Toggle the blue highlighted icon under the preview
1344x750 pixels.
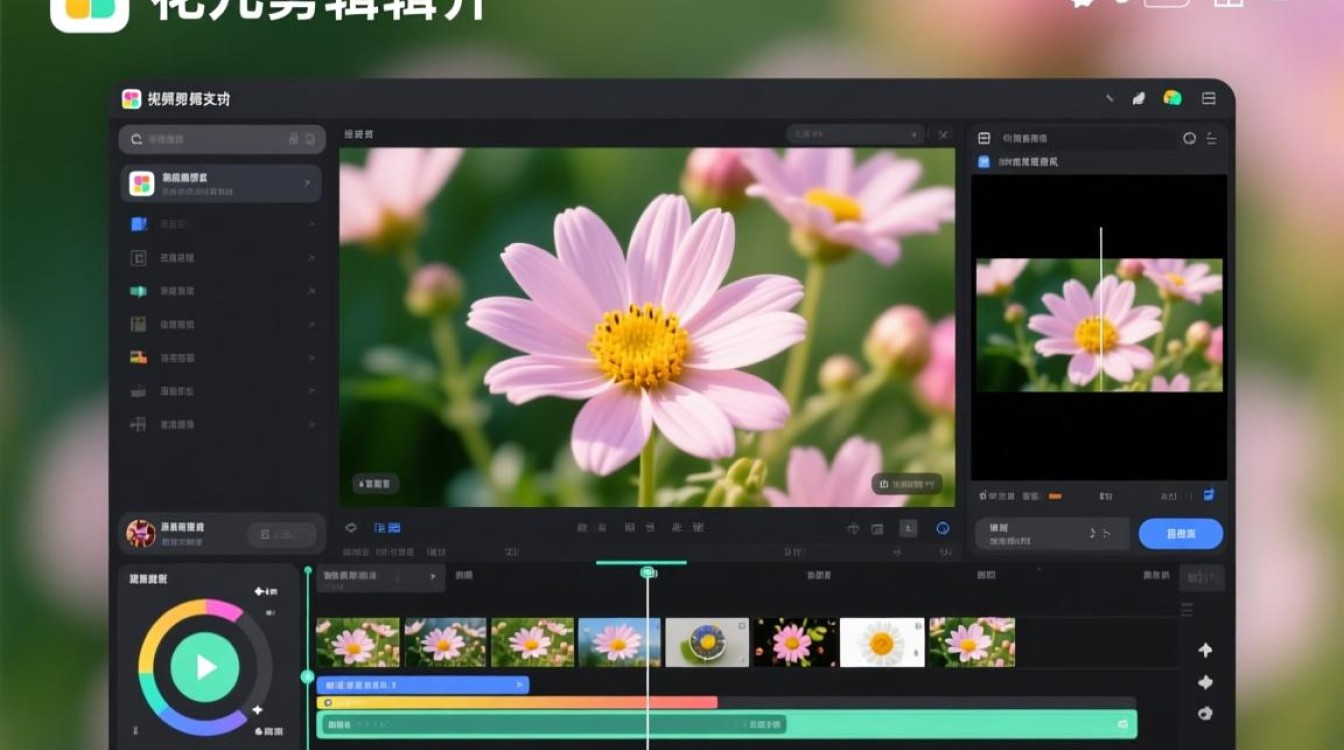pyautogui.click(x=387, y=528)
